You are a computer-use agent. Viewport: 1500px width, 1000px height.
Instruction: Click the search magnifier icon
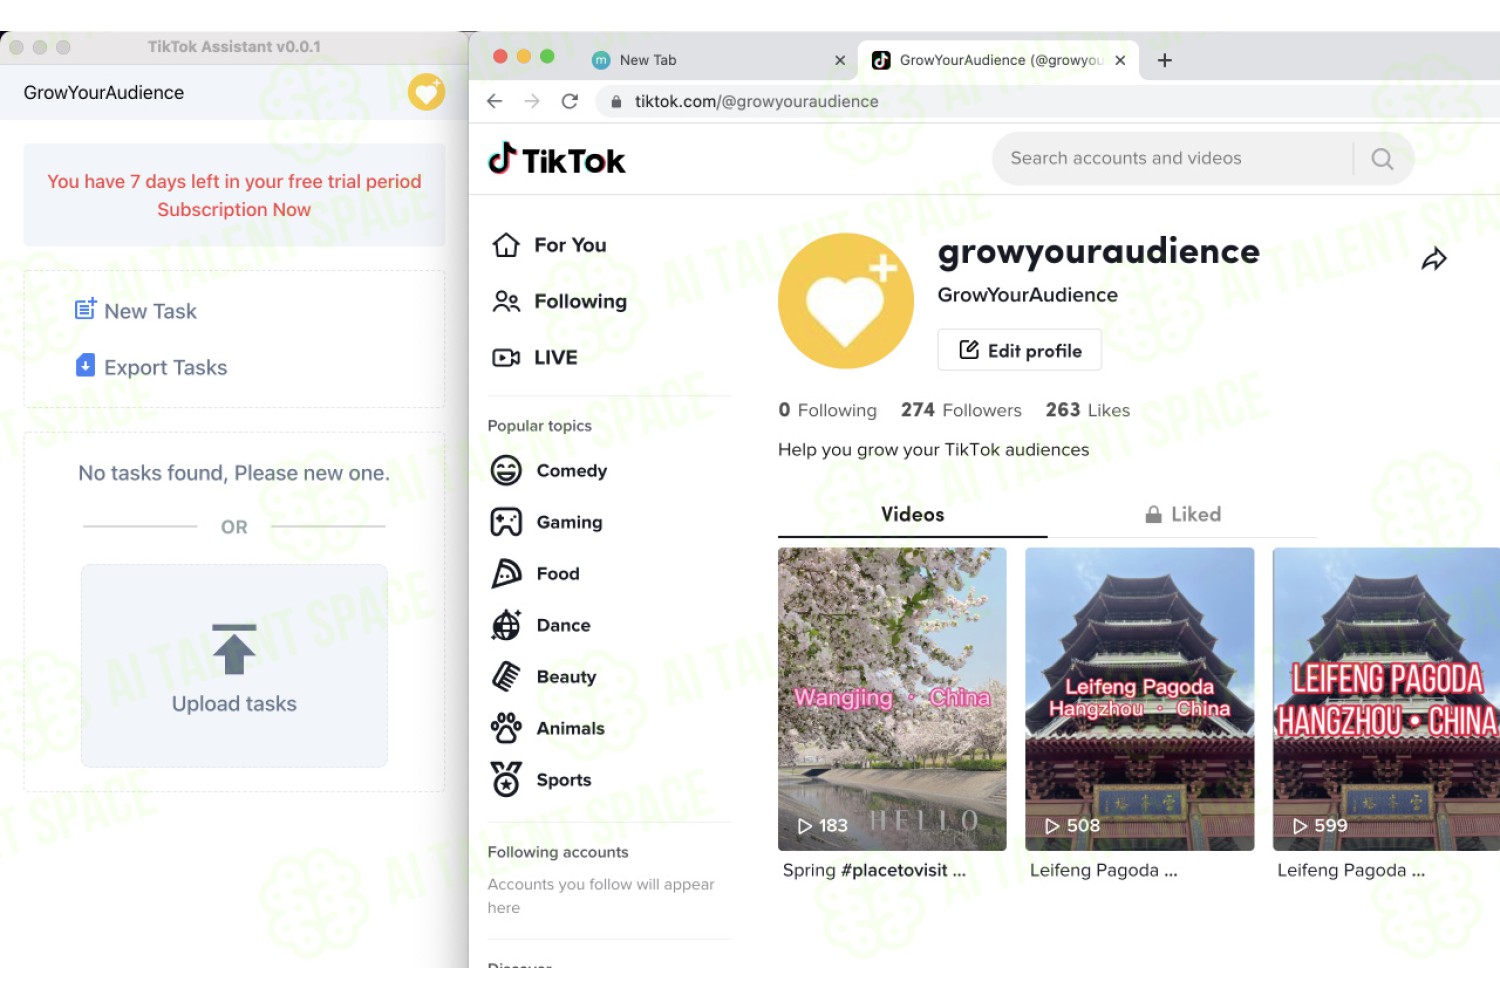tap(1382, 158)
